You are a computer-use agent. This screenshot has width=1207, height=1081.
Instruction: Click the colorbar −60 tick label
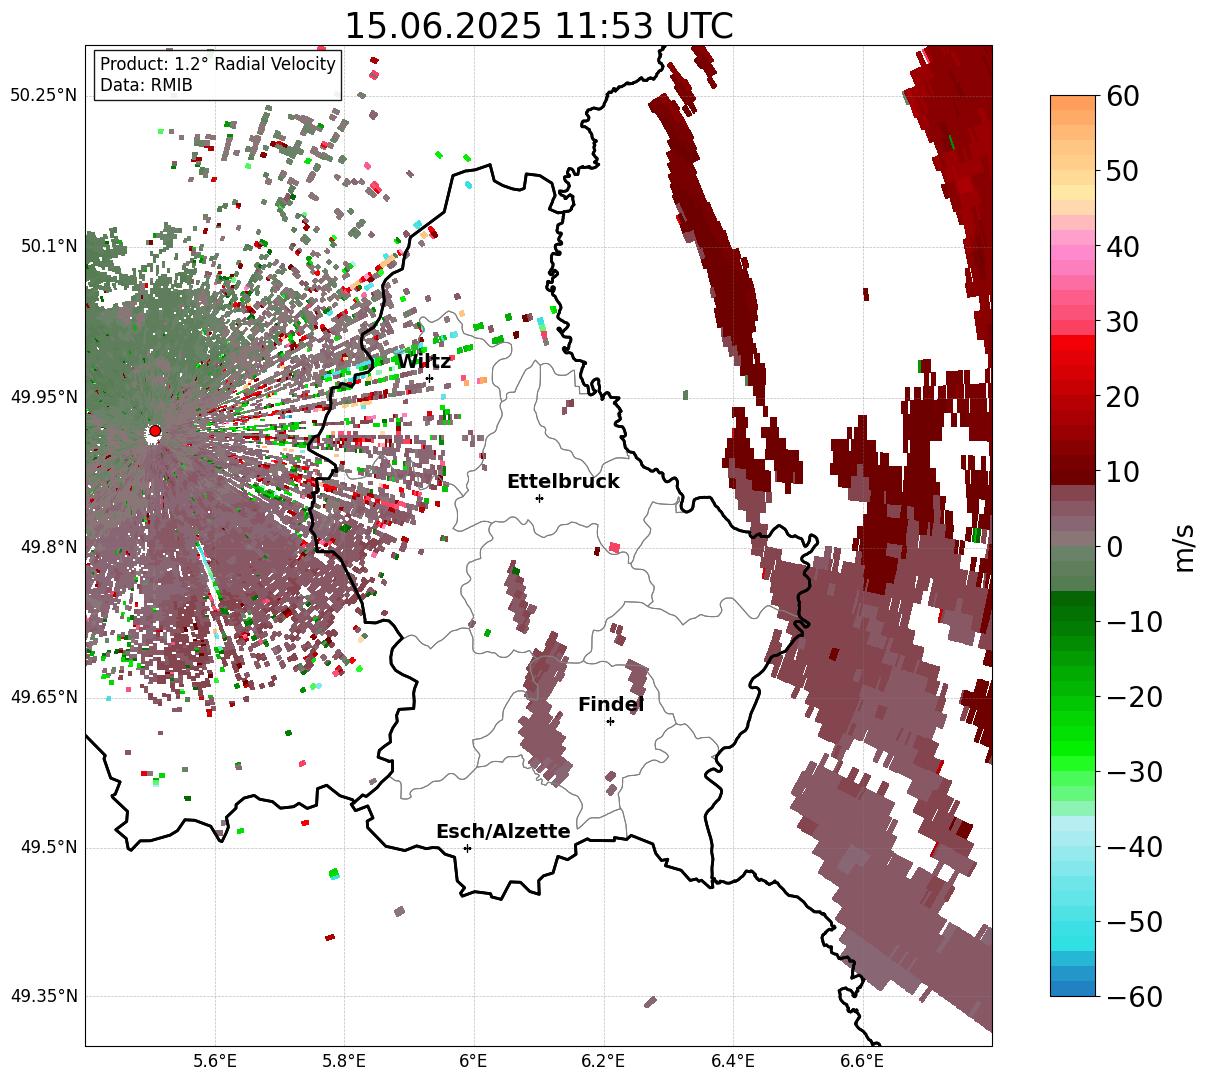[x=1134, y=996]
